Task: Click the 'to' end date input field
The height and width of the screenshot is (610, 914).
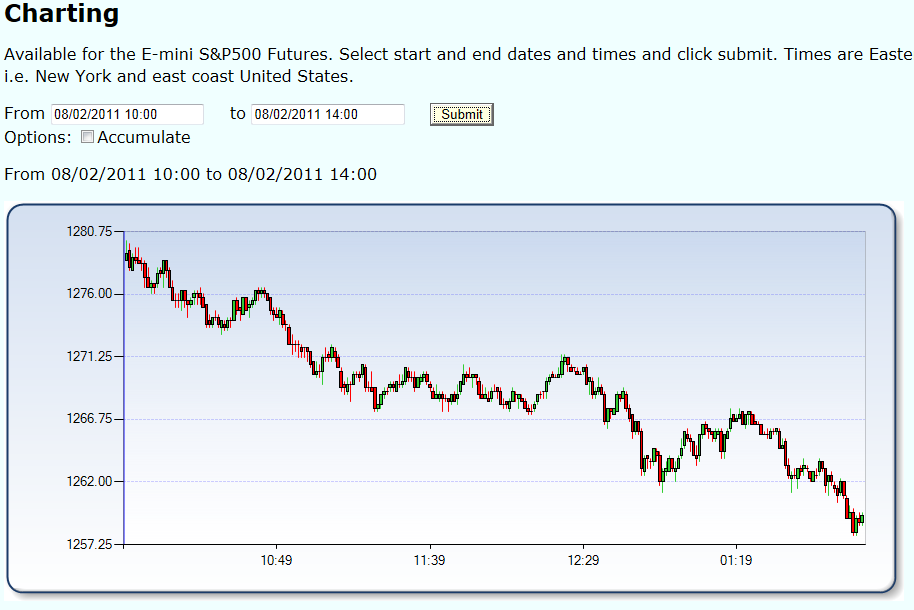Action: click(328, 114)
